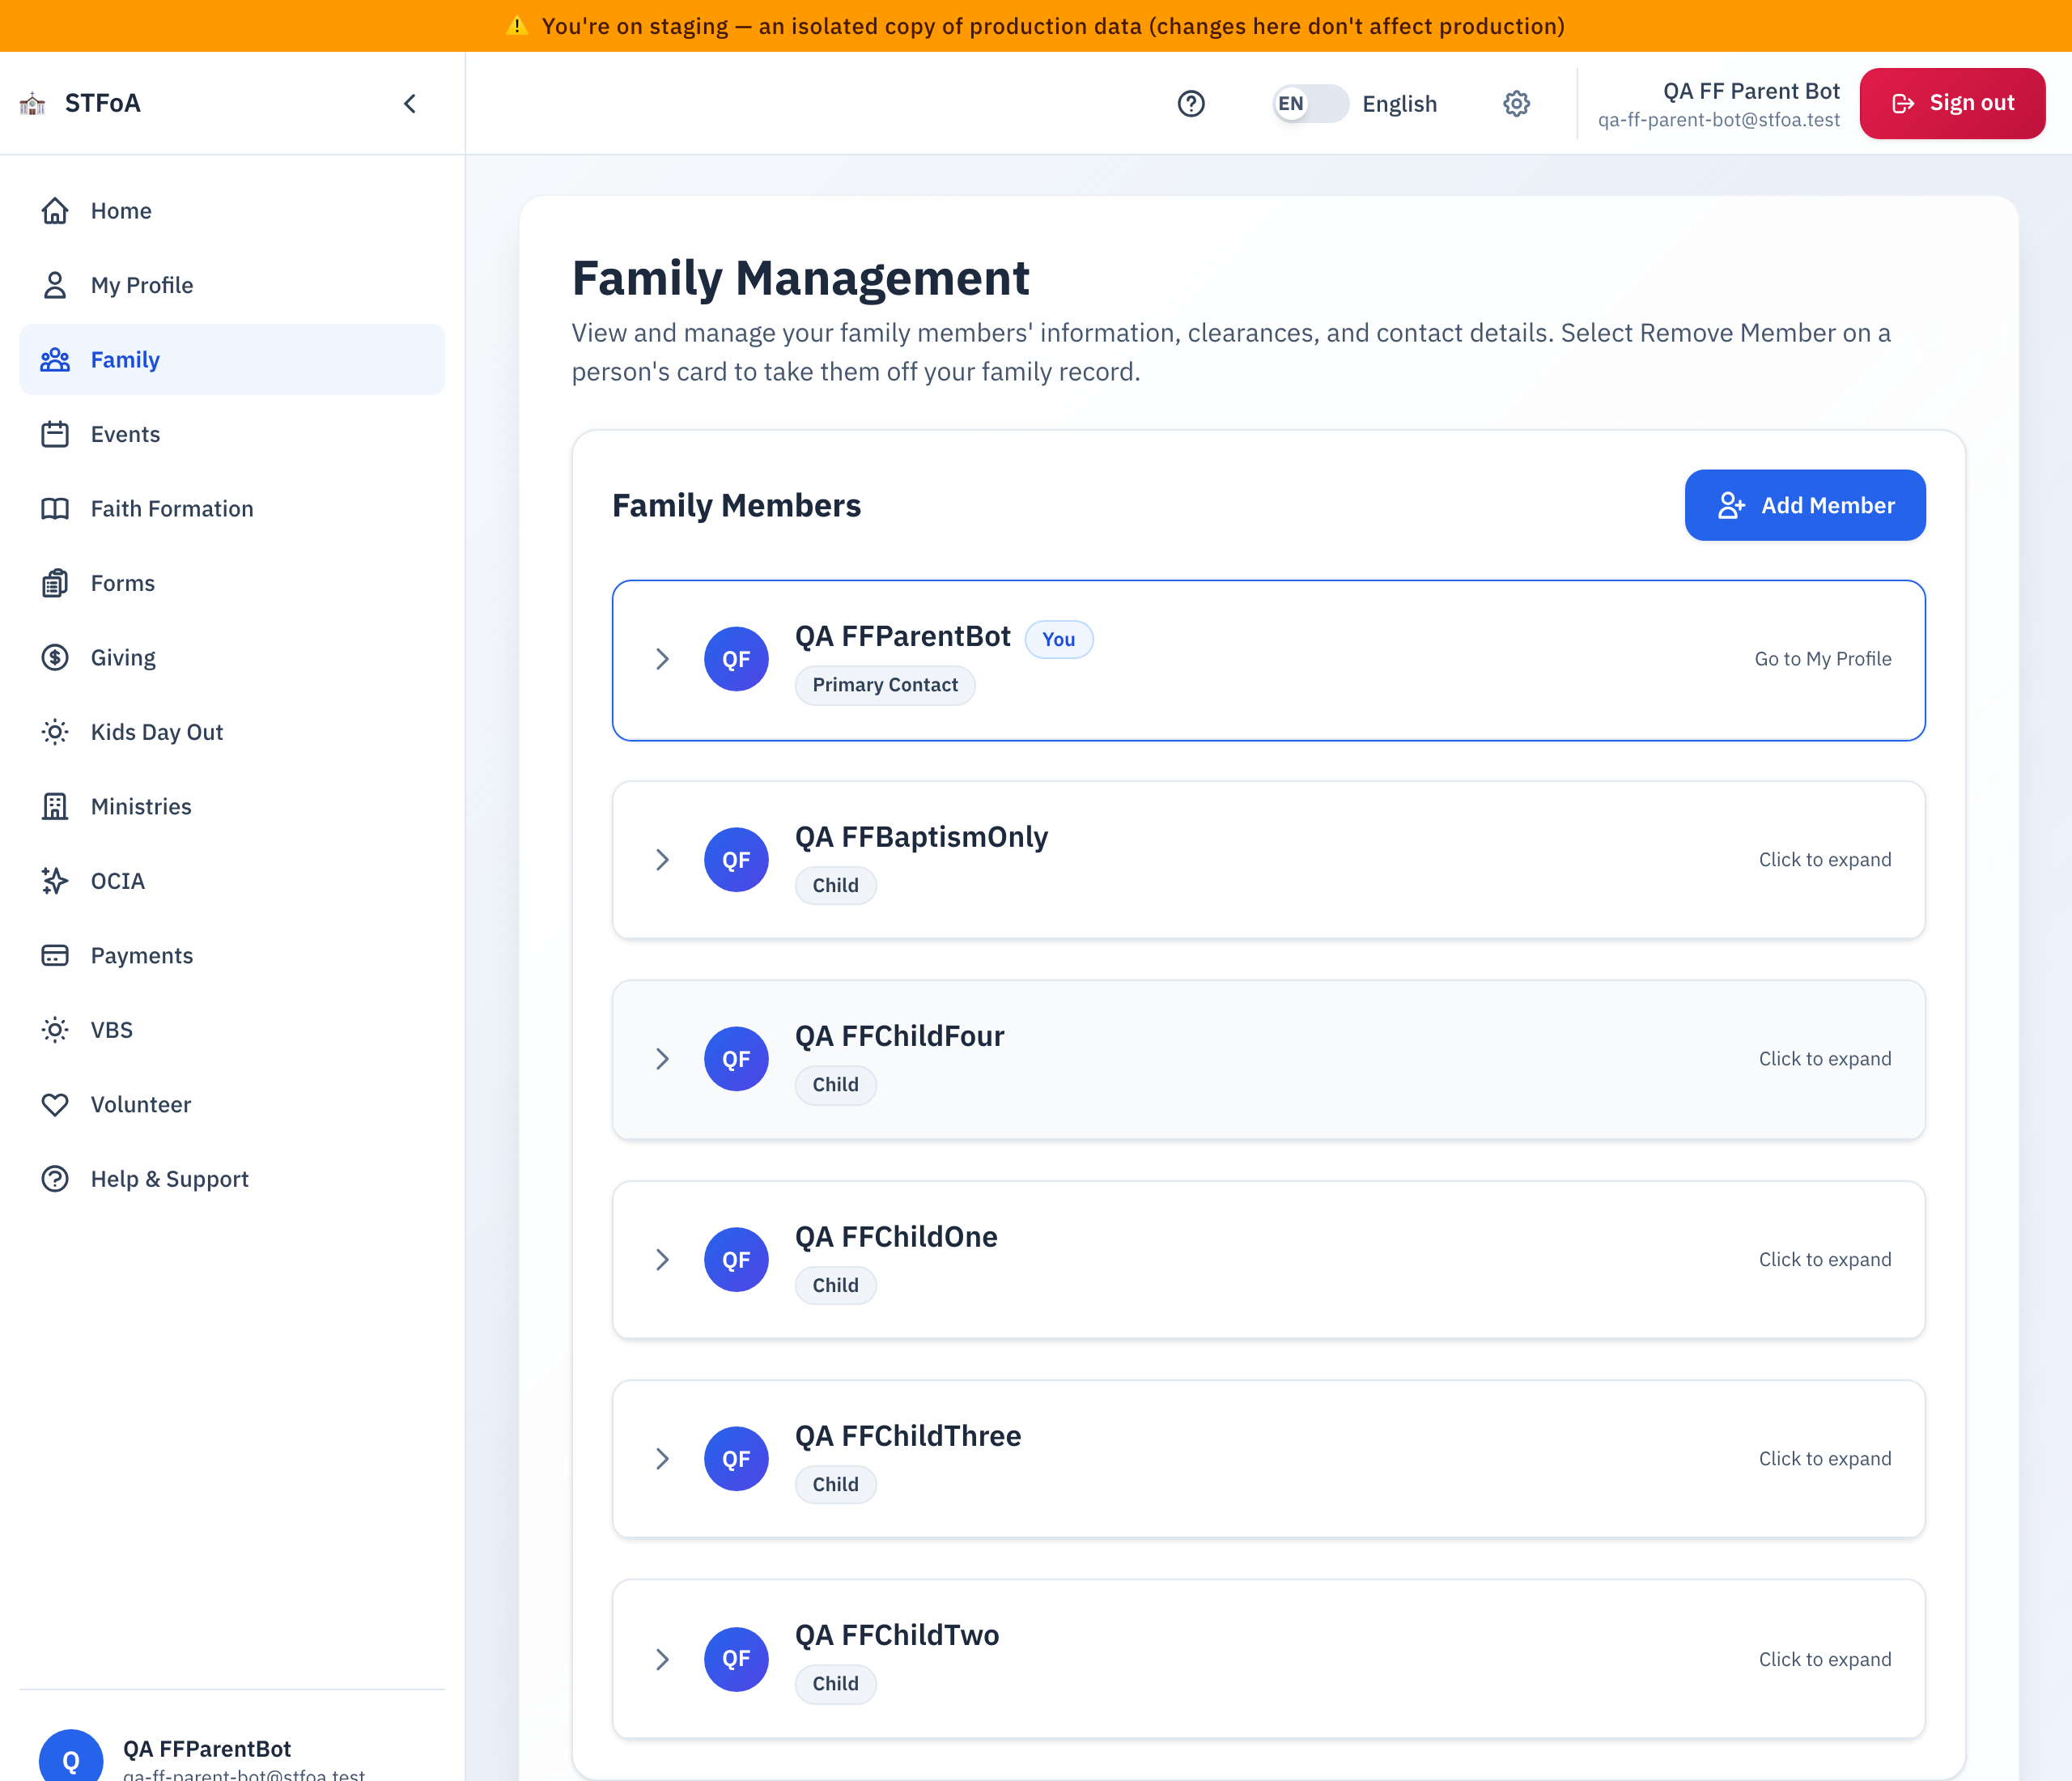Add a new family member
Image resolution: width=2072 pixels, height=1781 pixels.
(1805, 505)
